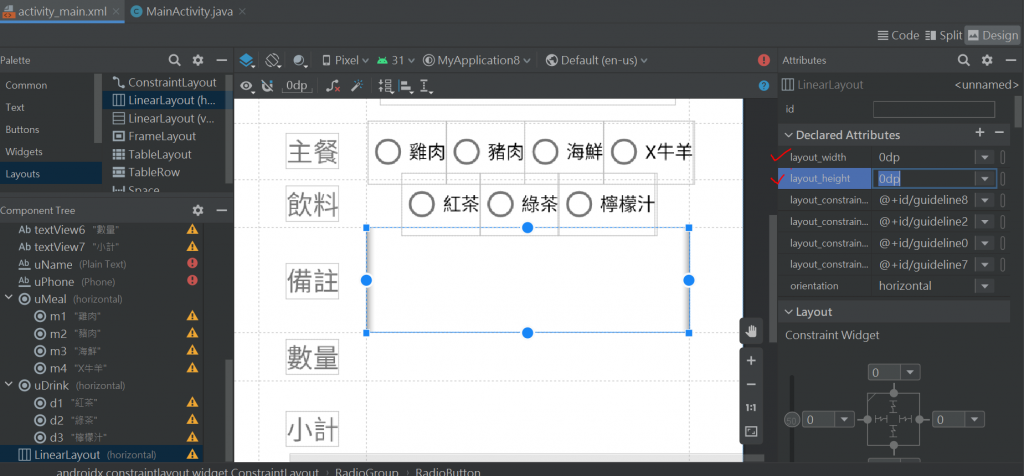
Task: Remove the selected declared attribute with minus
Action: 999,133
